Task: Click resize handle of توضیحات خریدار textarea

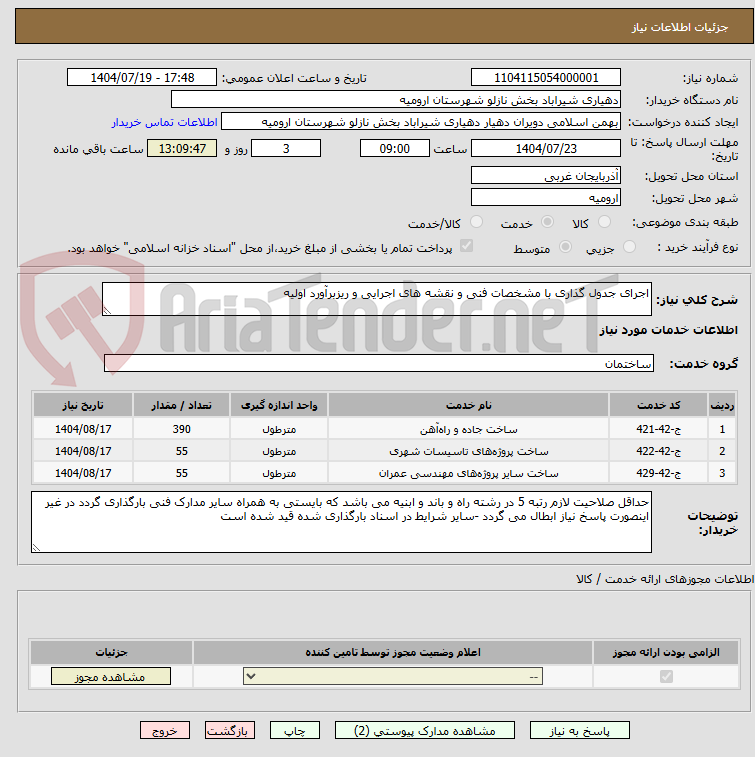Action: pyautogui.click(x=36, y=547)
